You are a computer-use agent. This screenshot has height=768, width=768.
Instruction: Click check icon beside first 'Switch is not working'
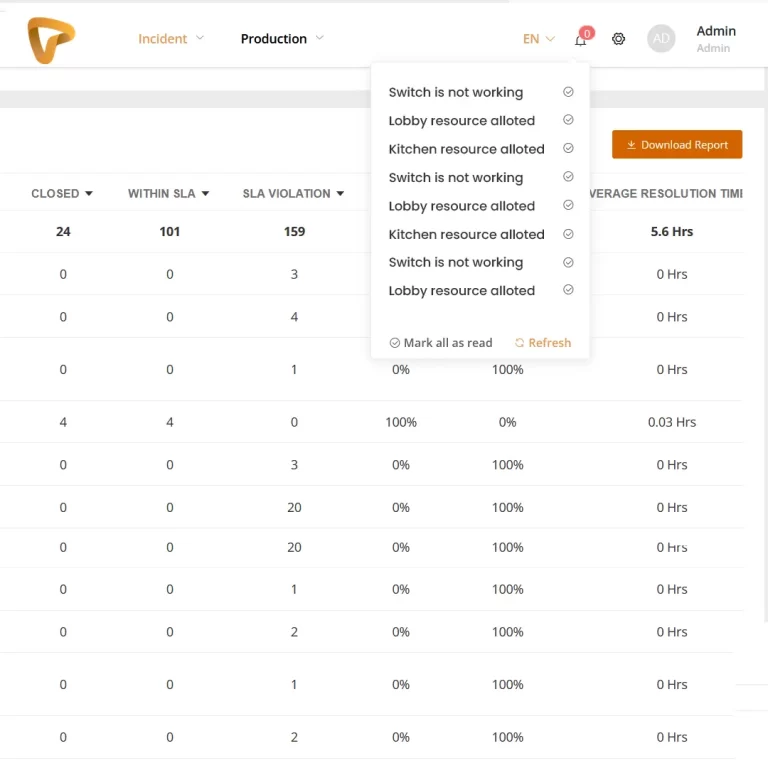tap(568, 92)
